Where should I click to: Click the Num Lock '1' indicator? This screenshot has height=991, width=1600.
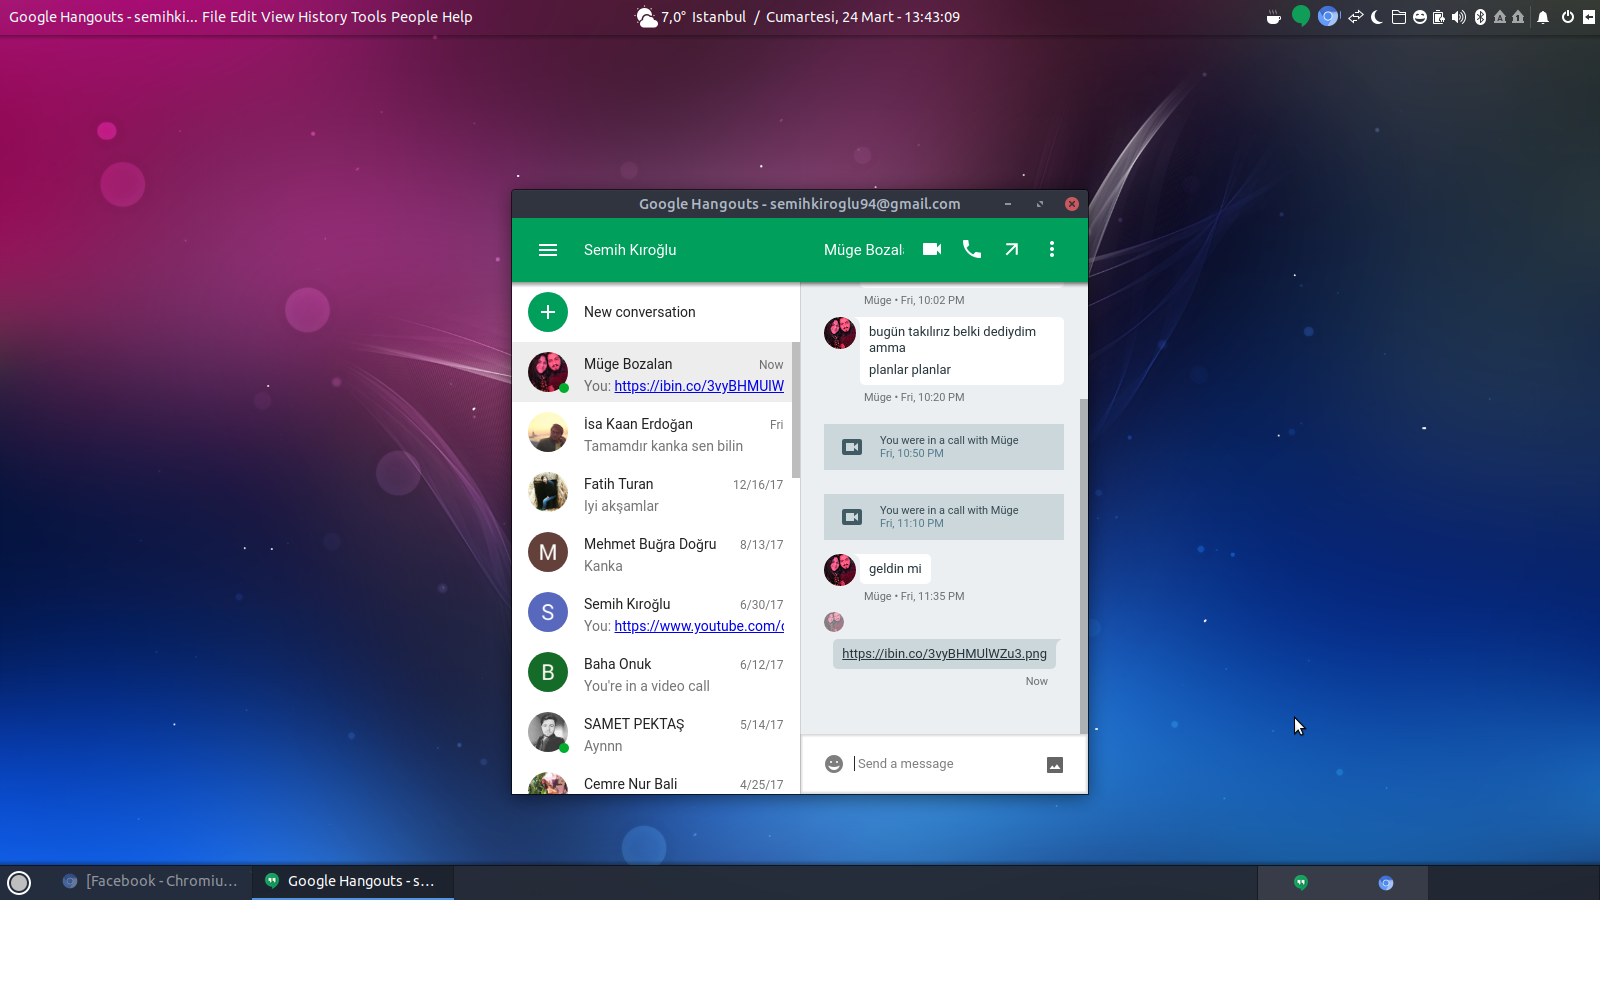[1518, 17]
